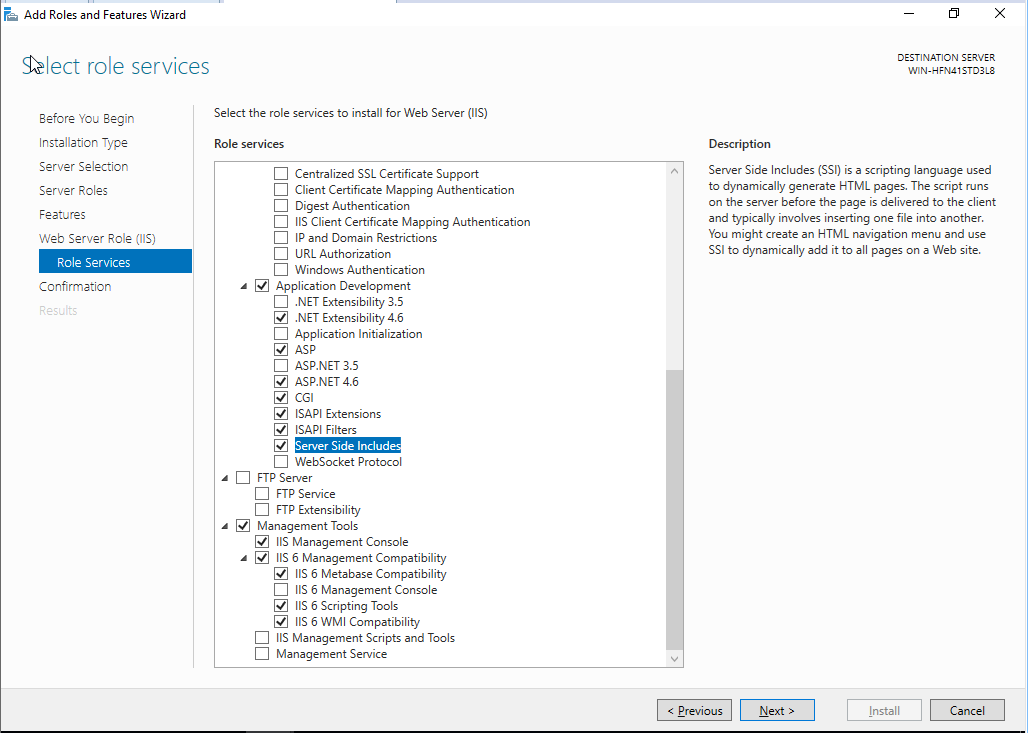Click the wizard icon in the title bar
The height and width of the screenshot is (733, 1028).
[11, 14]
